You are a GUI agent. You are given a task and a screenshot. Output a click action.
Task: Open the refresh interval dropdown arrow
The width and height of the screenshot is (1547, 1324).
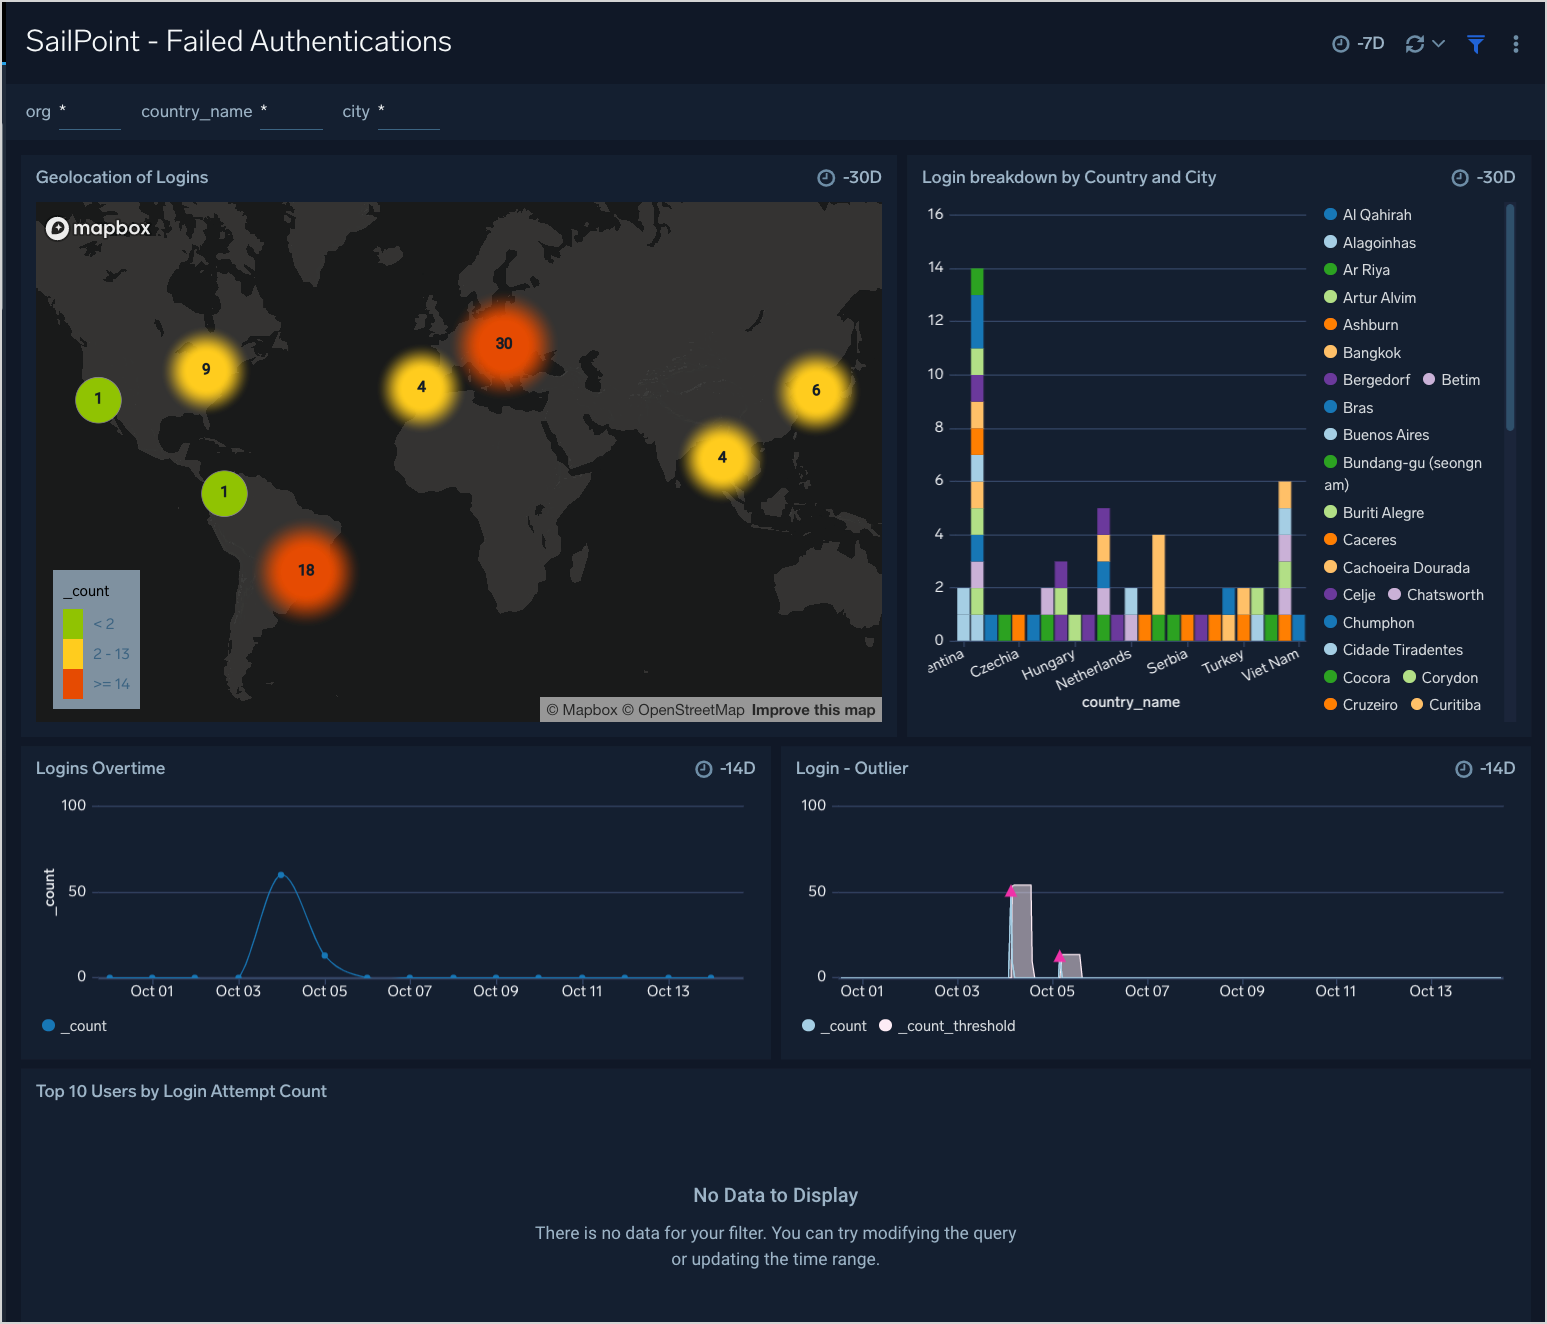point(1439,44)
